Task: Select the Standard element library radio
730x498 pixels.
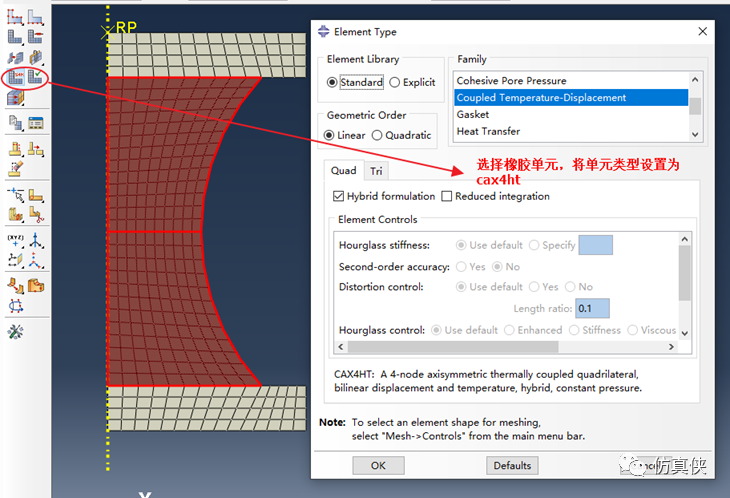Action: pyautogui.click(x=331, y=82)
